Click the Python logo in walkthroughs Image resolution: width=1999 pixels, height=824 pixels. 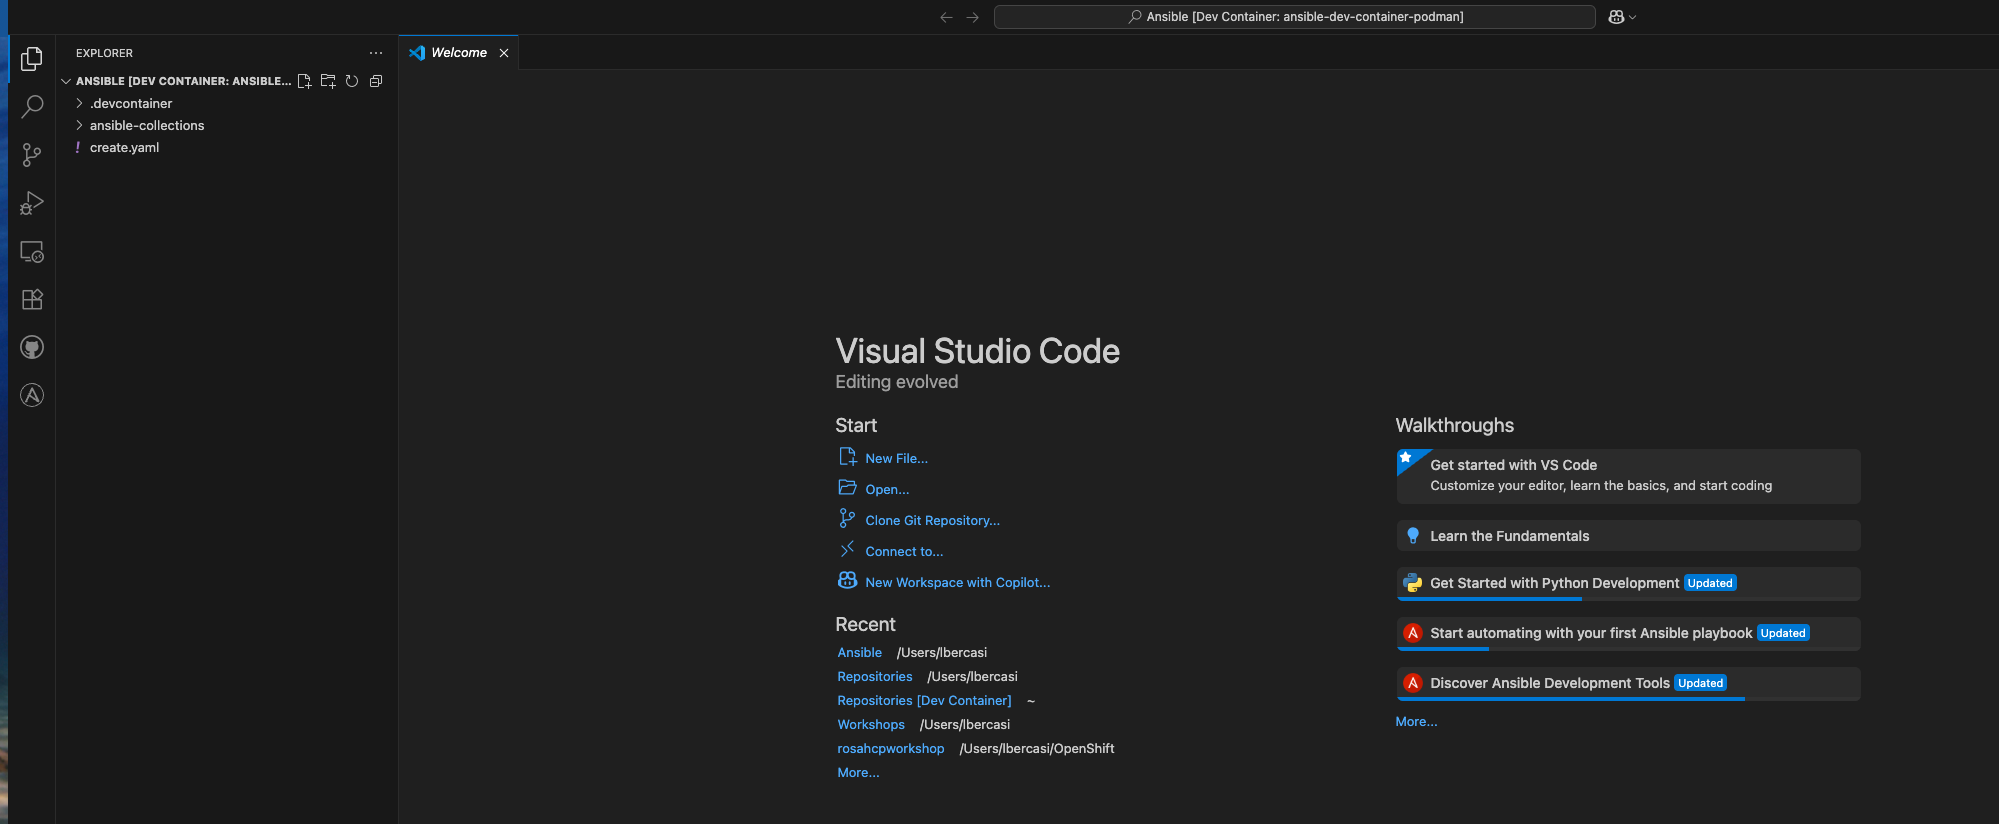pyautogui.click(x=1412, y=583)
